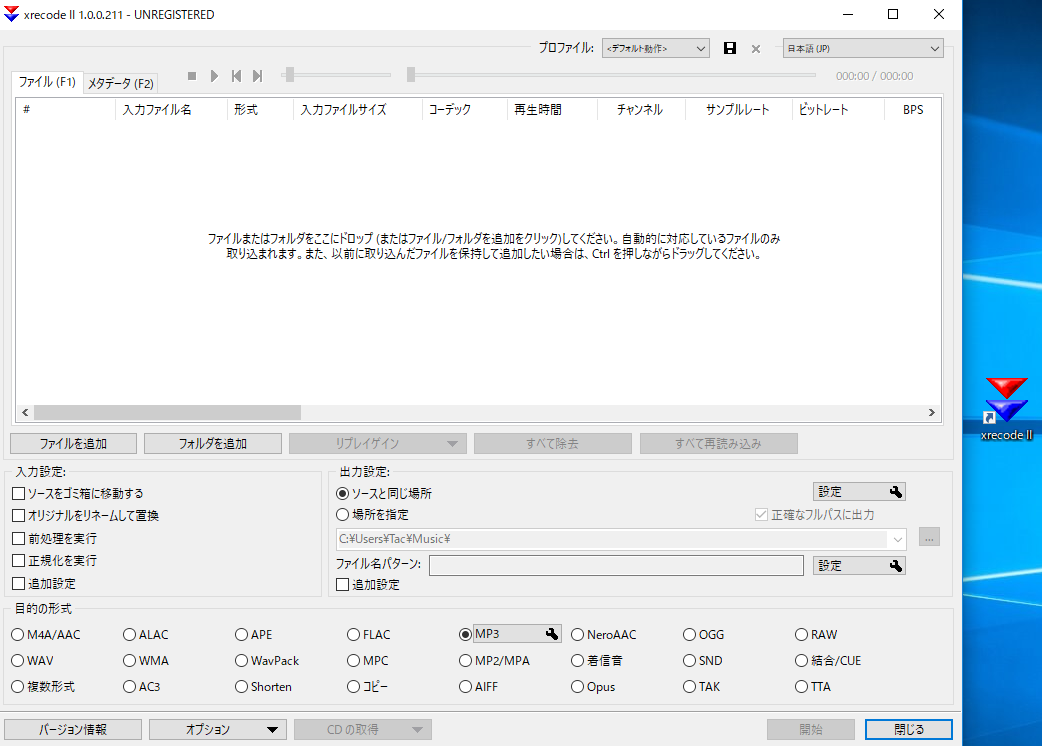Click the browse ... button for output path
Viewport: 1042px width, 746px height.
(929, 537)
